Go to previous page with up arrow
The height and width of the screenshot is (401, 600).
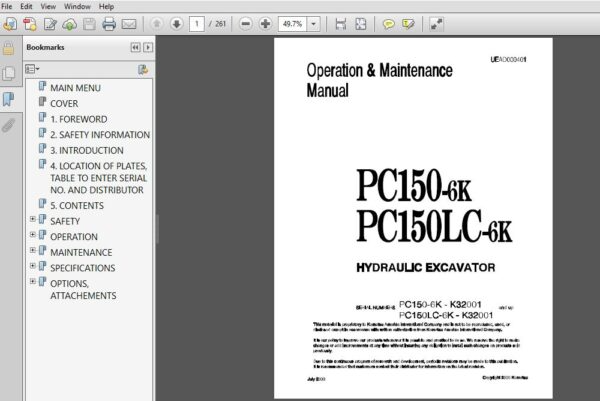pyautogui.click(x=157, y=24)
